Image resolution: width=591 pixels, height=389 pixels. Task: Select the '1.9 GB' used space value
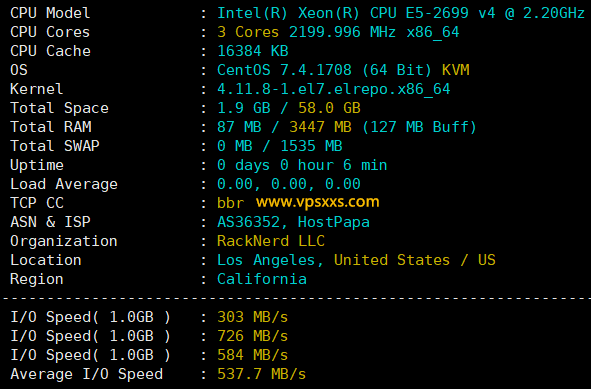244,108
